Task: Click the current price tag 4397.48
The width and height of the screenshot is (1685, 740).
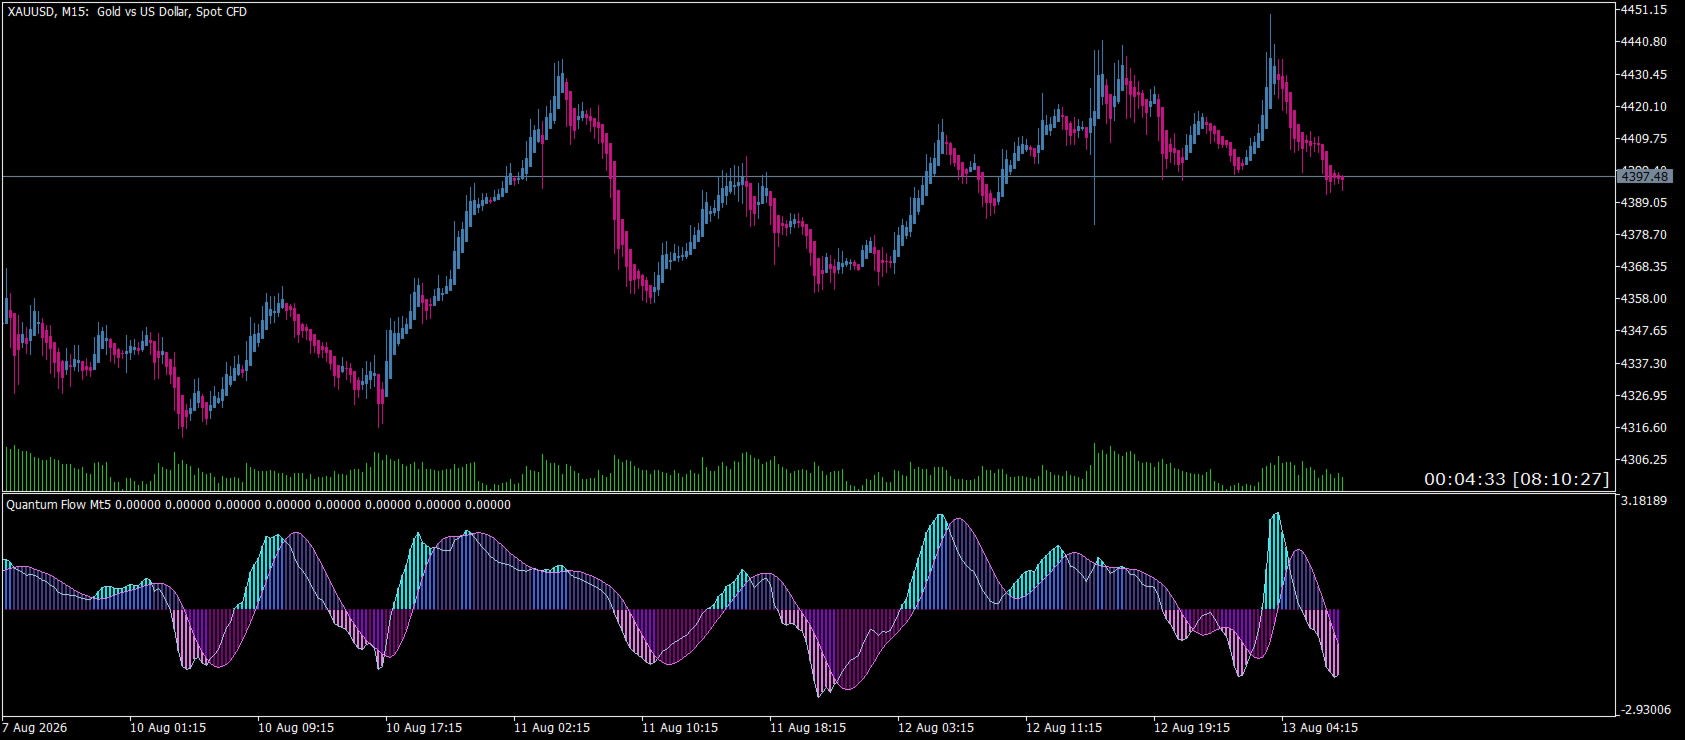Action: pyautogui.click(x=1644, y=176)
